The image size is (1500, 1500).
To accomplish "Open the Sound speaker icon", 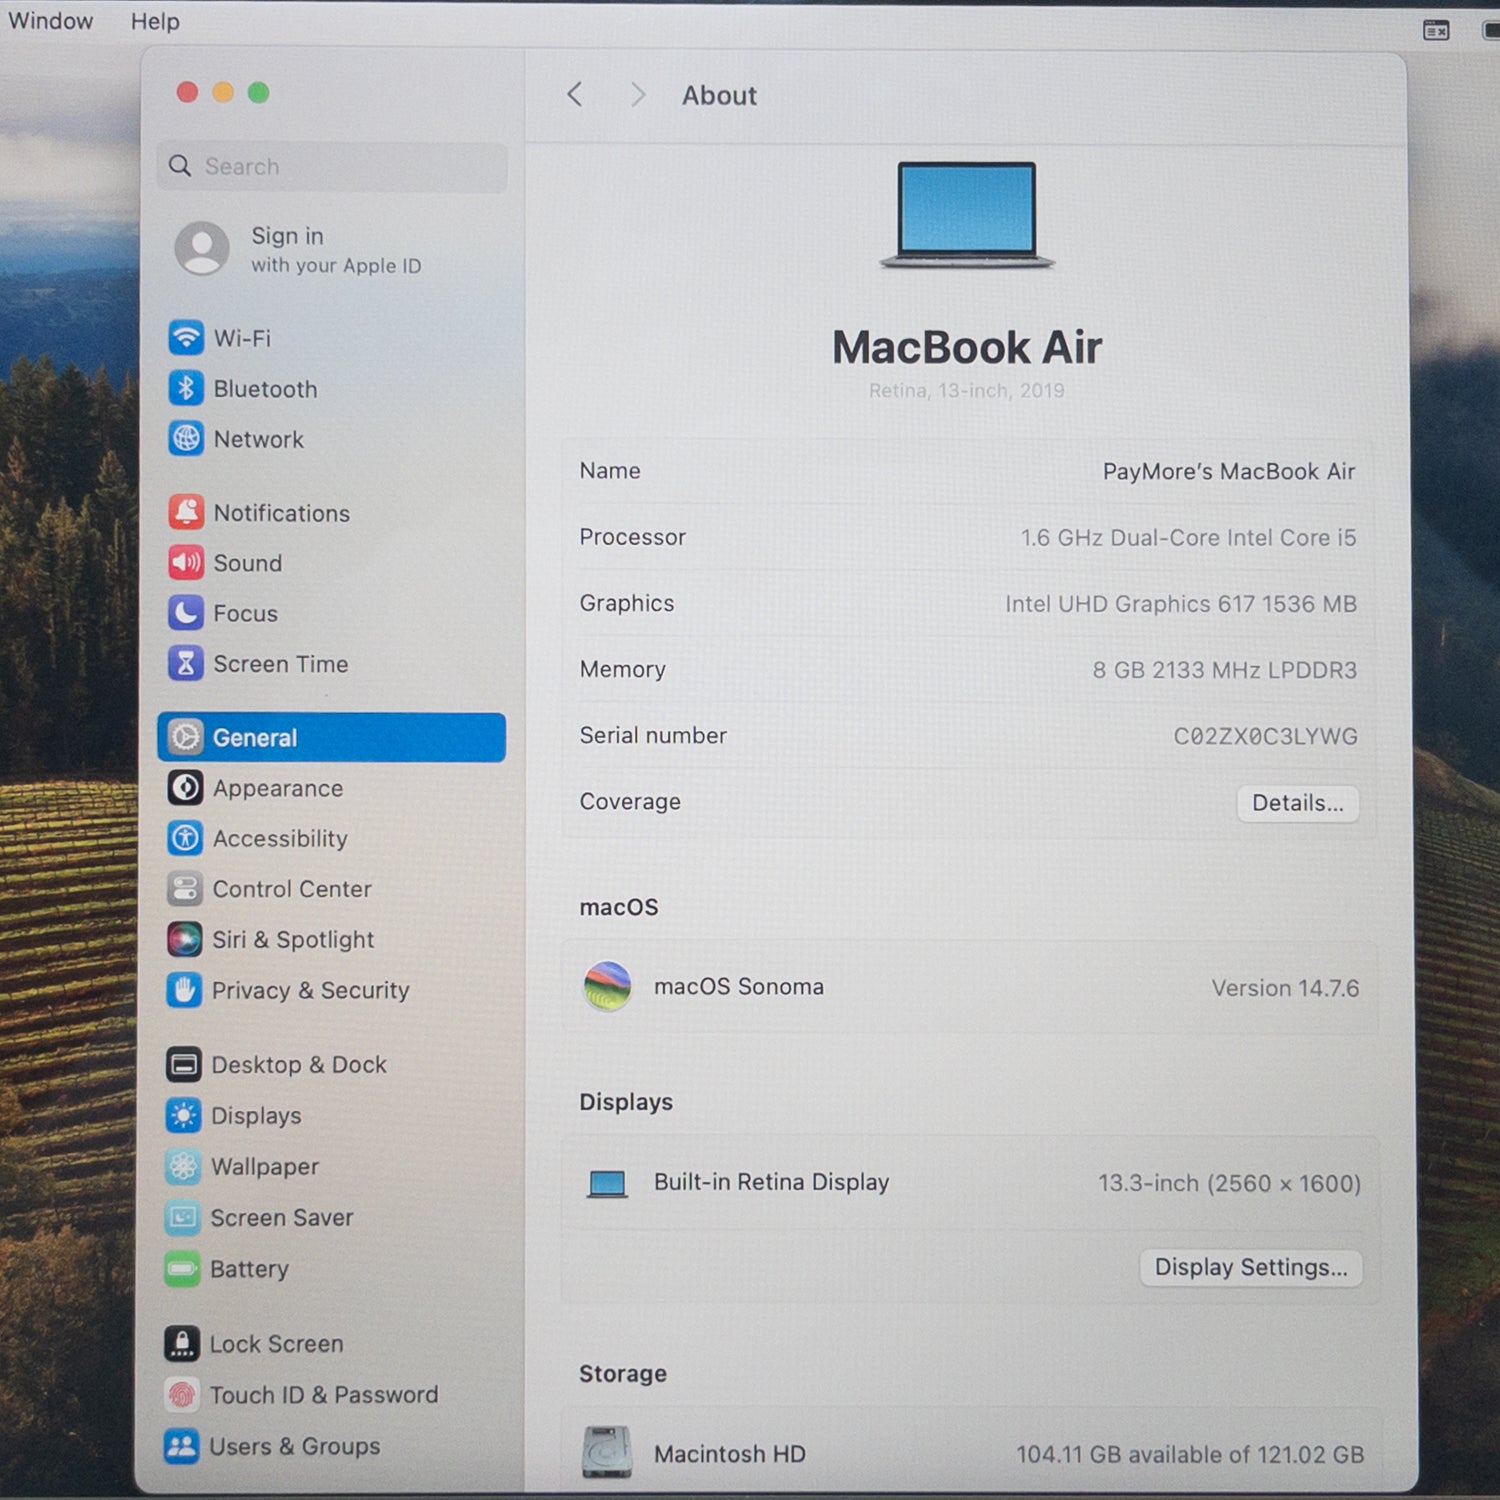I will pos(186,562).
